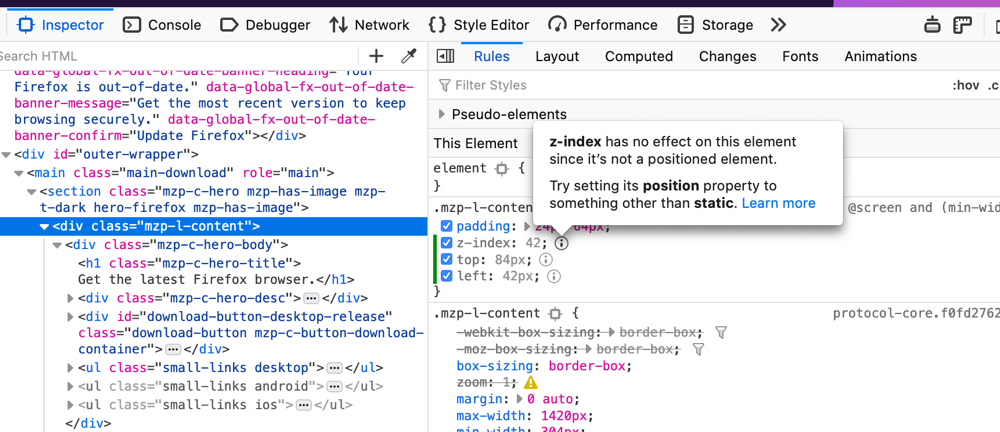Collapse the selected mzp-l-content div
Viewport: 1000px width, 432px height.
[44, 227]
